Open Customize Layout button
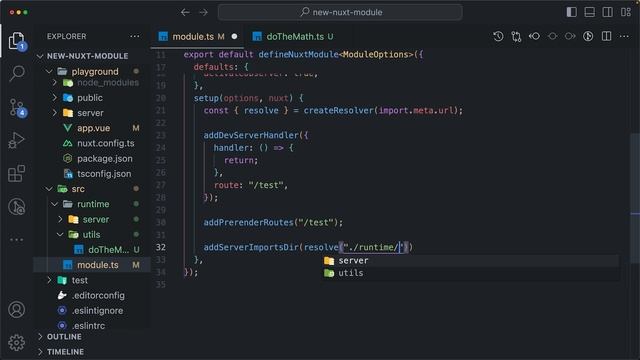 click(x=626, y=12)
